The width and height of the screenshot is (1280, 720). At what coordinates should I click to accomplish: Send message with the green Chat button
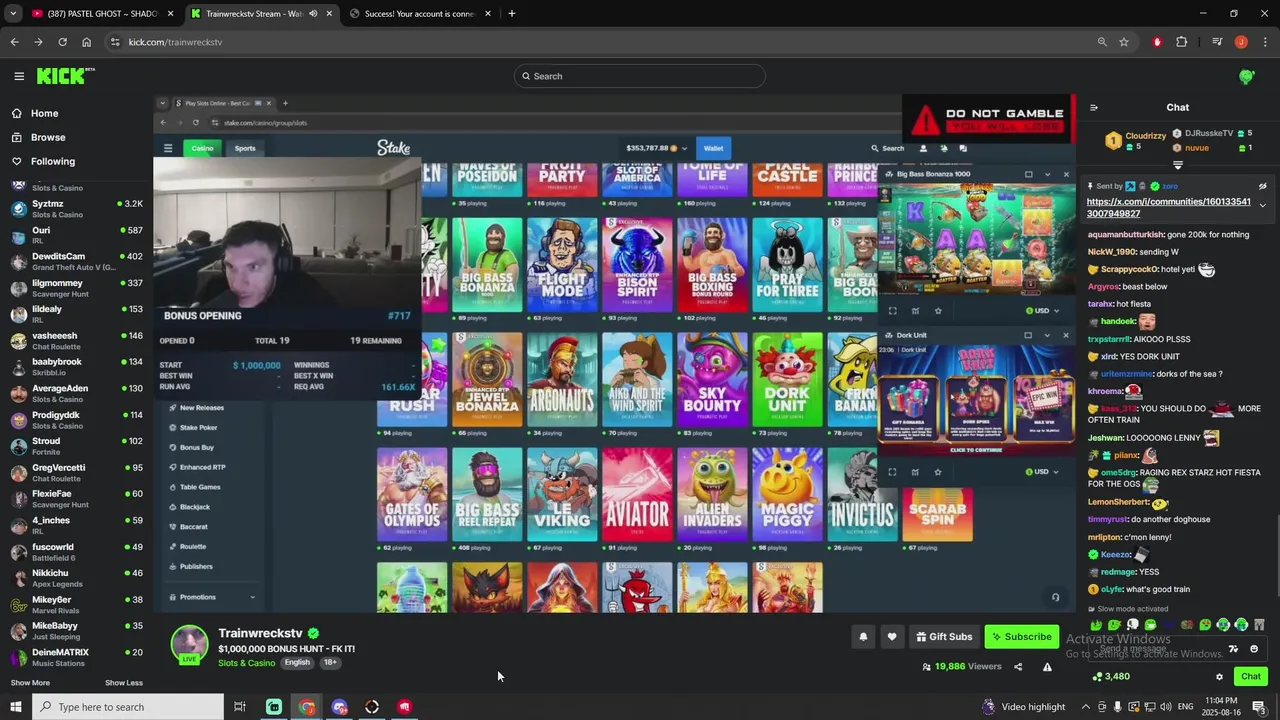pos(1251,677)
